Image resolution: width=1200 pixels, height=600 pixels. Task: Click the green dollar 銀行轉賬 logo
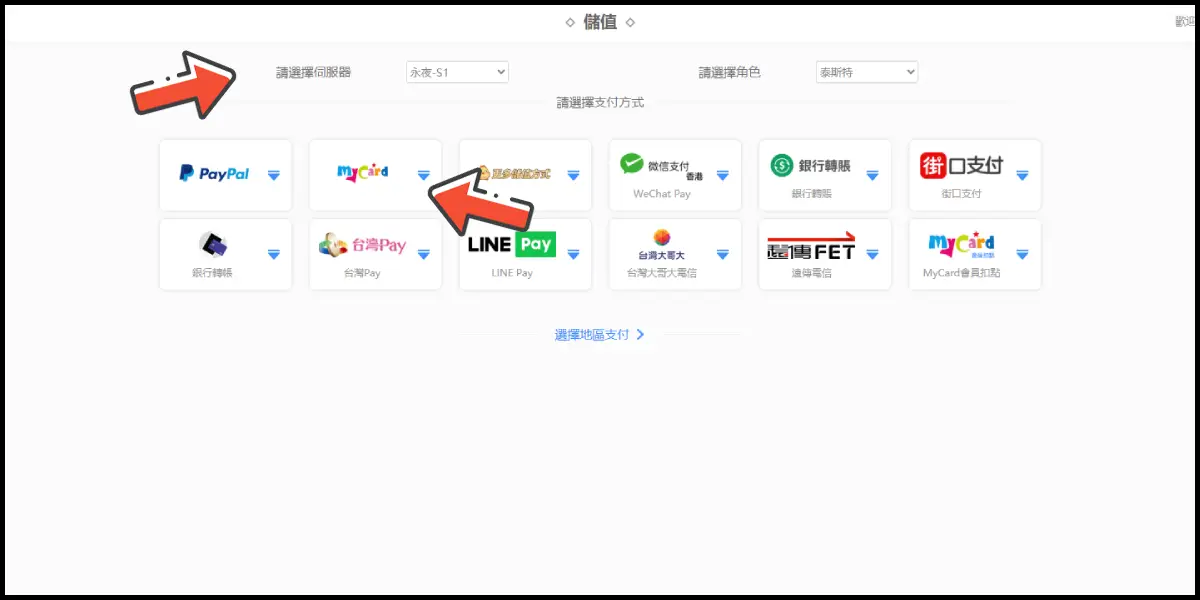coord(811,165)
